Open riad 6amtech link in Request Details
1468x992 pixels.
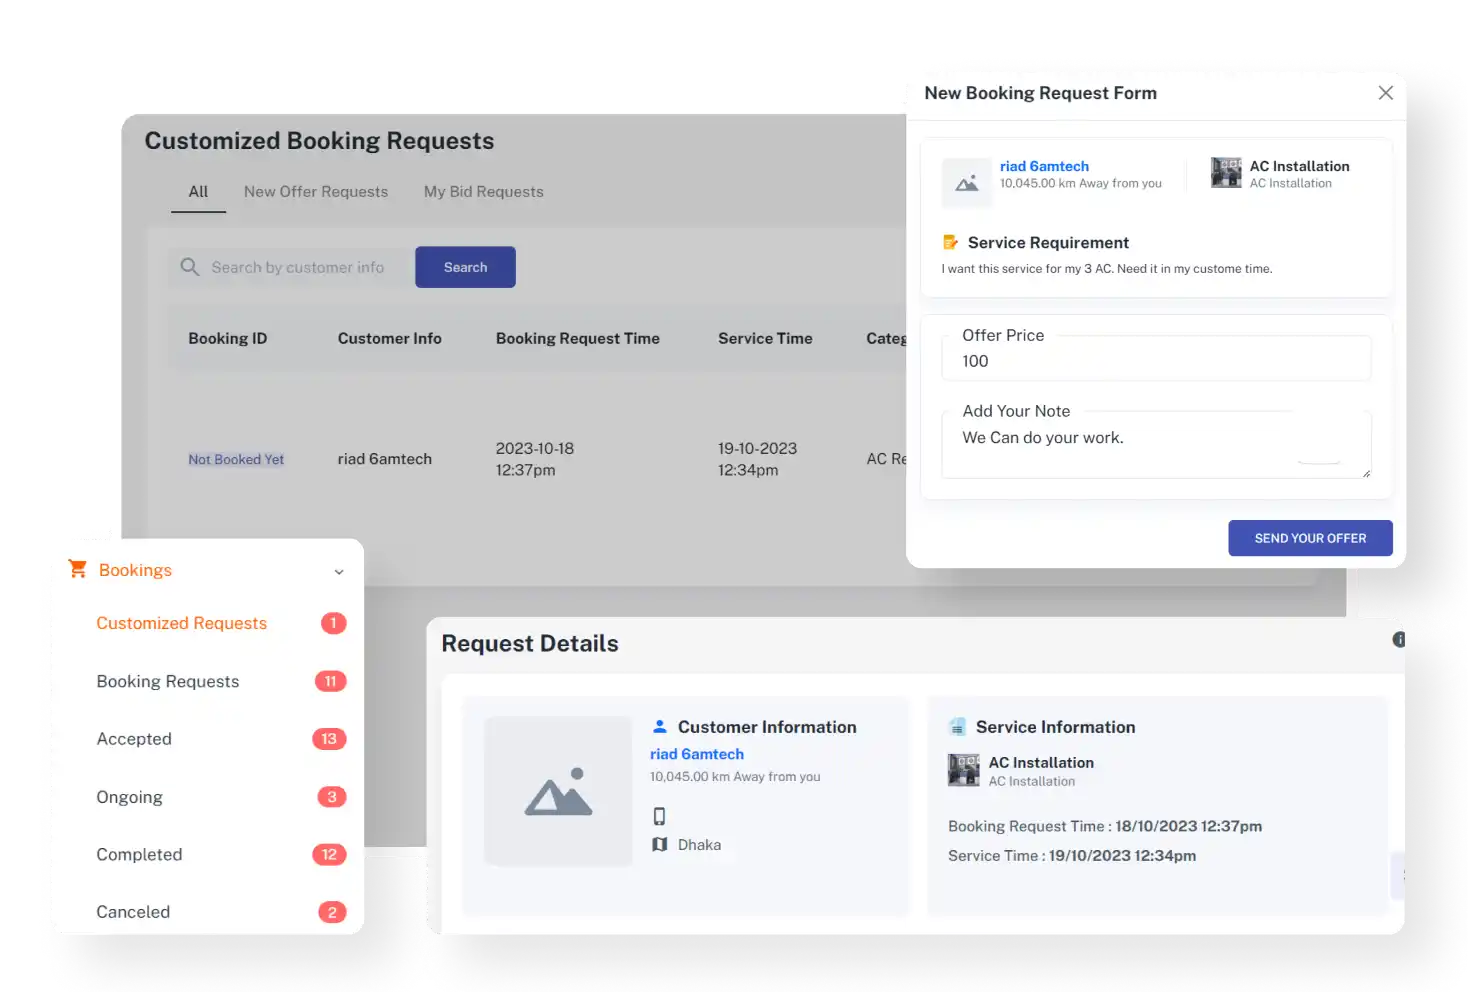pyautogui.click(x=697, y=754)
